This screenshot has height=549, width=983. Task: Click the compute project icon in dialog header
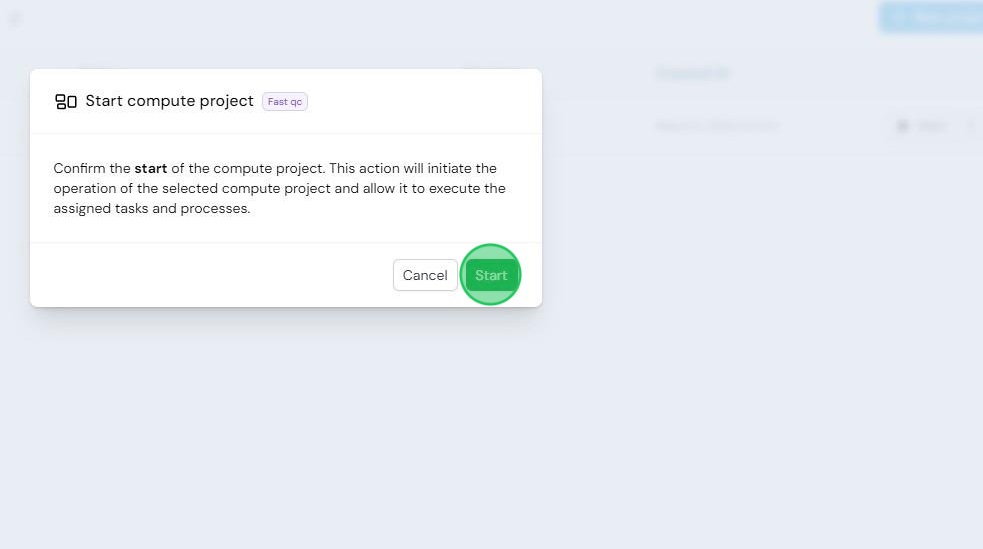[x=66, y=102]
